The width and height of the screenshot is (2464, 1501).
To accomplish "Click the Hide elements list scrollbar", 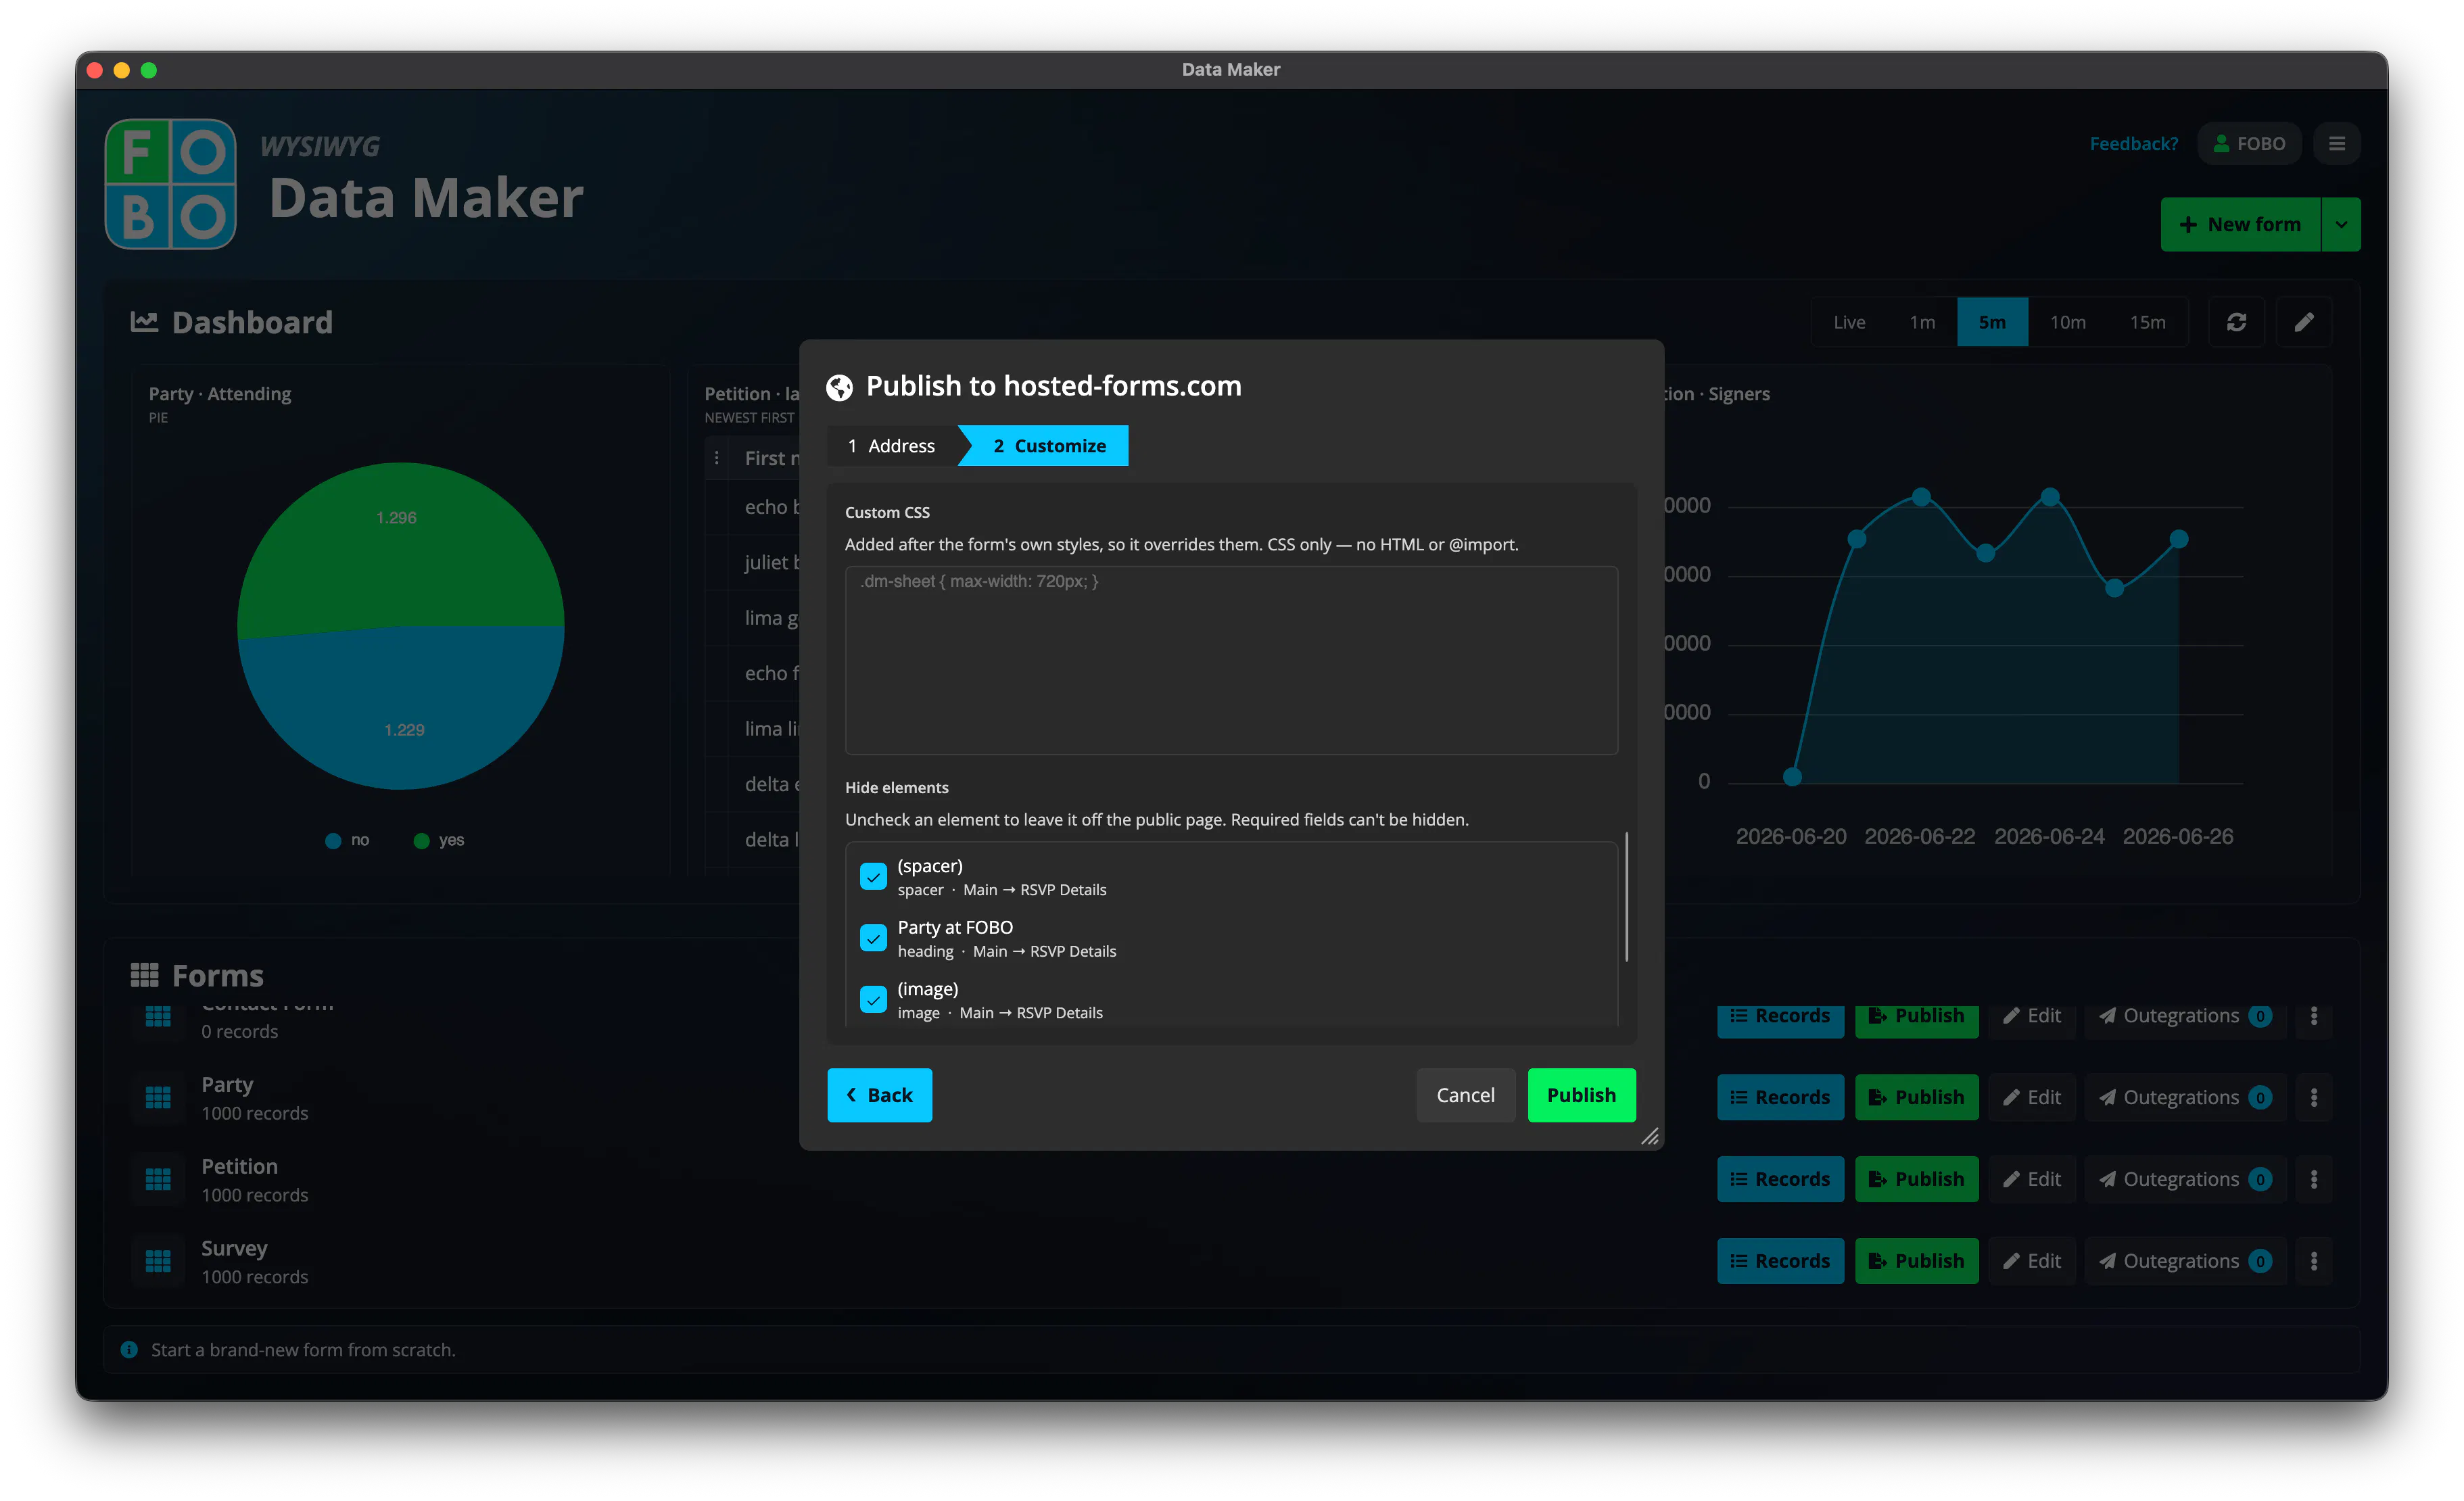I will coord(1627,897).
